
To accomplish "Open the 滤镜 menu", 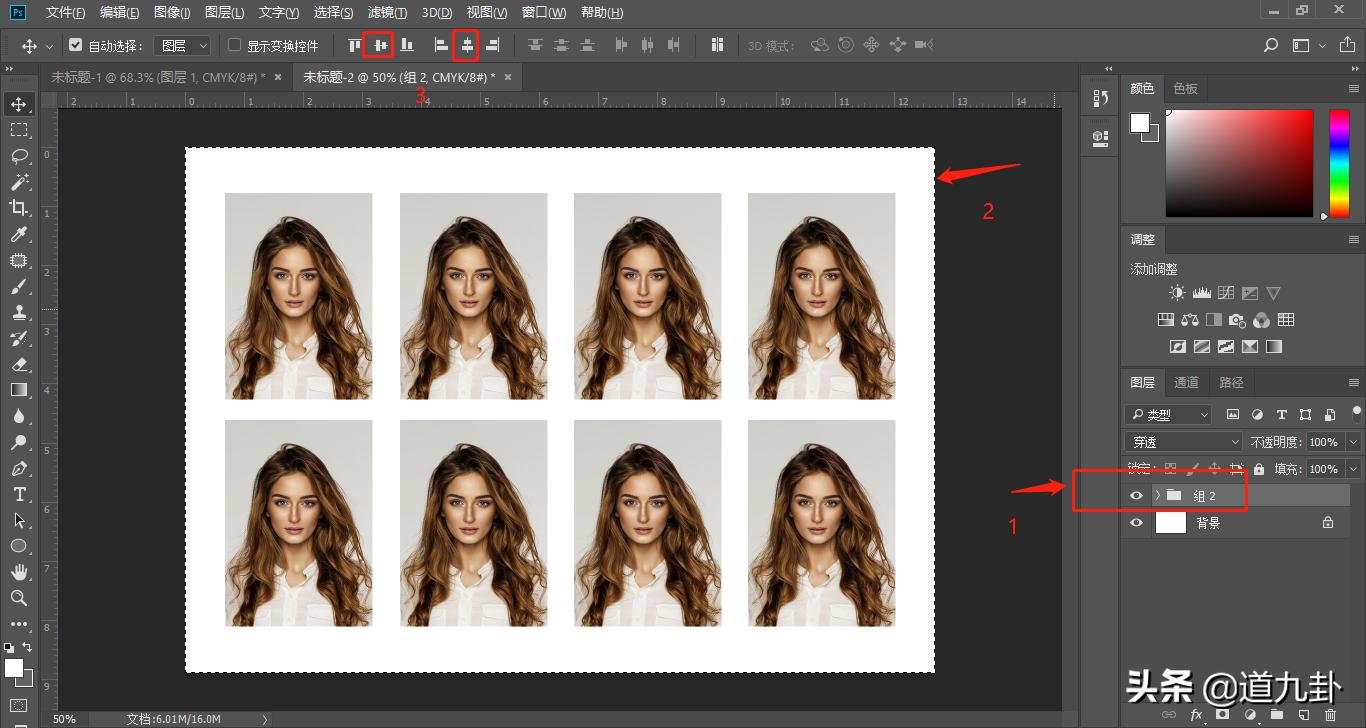I will (x=387, y=13).
